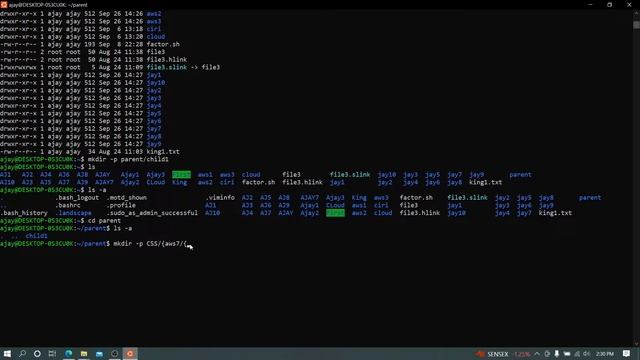This screenshot has width=640, height=360.
Task: Check the battery status tray icon
Action: [567, 354]
